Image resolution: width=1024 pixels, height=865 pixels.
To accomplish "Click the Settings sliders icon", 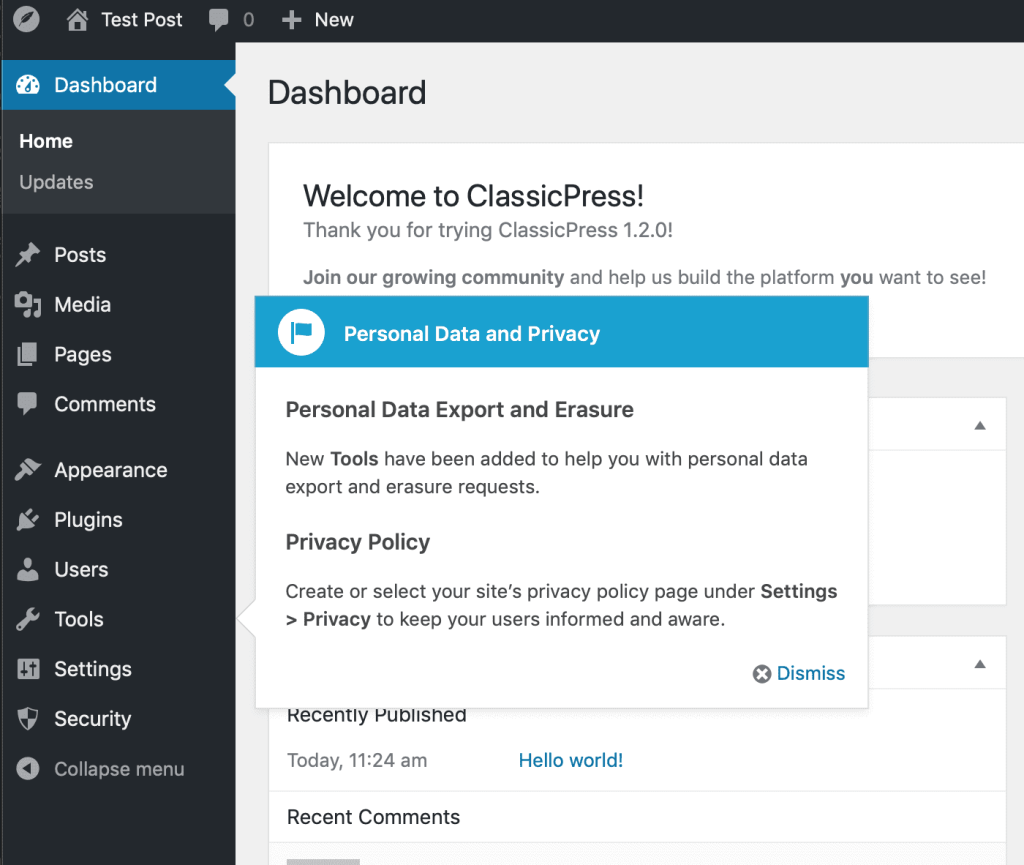I will (x=27, y=668).
